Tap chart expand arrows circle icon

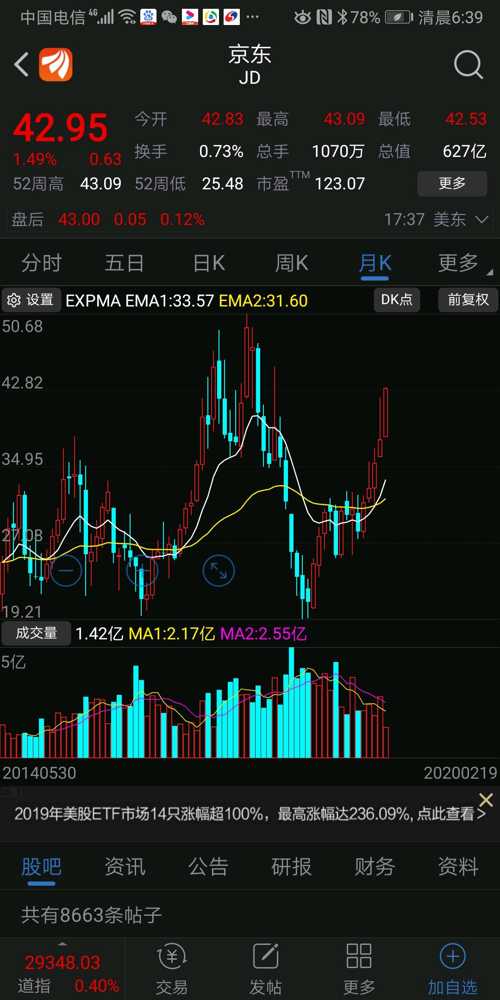[219, 571]
